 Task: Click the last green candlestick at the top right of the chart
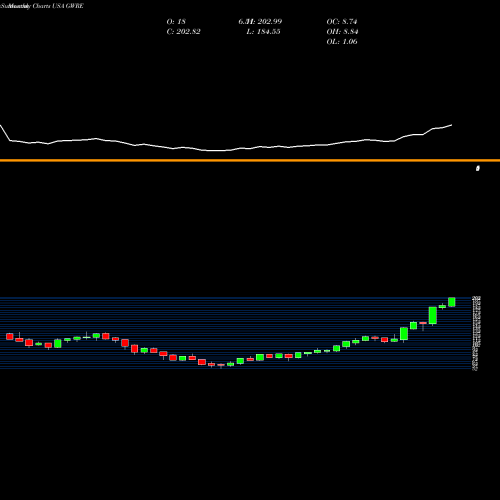coord(452,302)
